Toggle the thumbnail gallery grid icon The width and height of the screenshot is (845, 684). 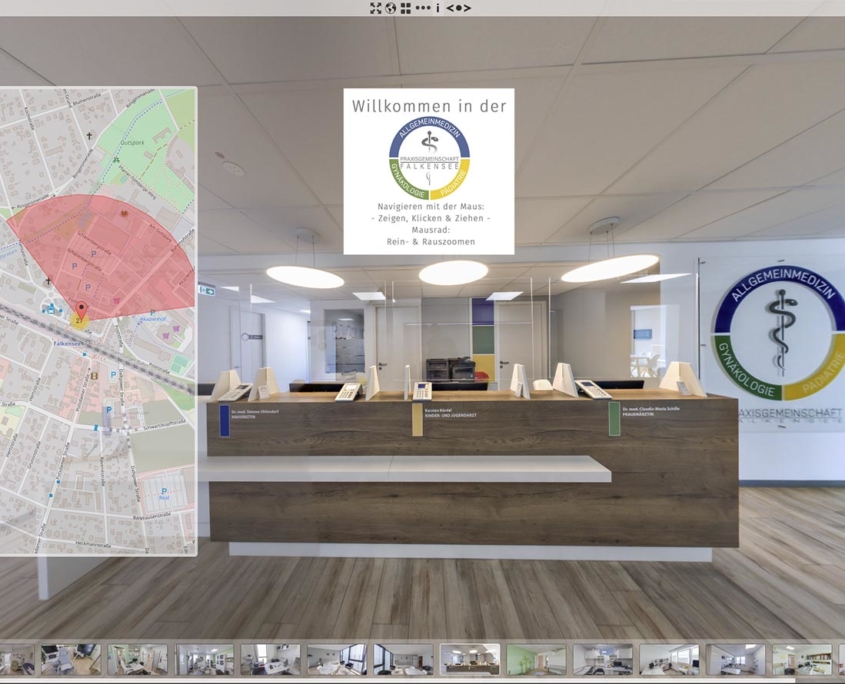[406, 8]
